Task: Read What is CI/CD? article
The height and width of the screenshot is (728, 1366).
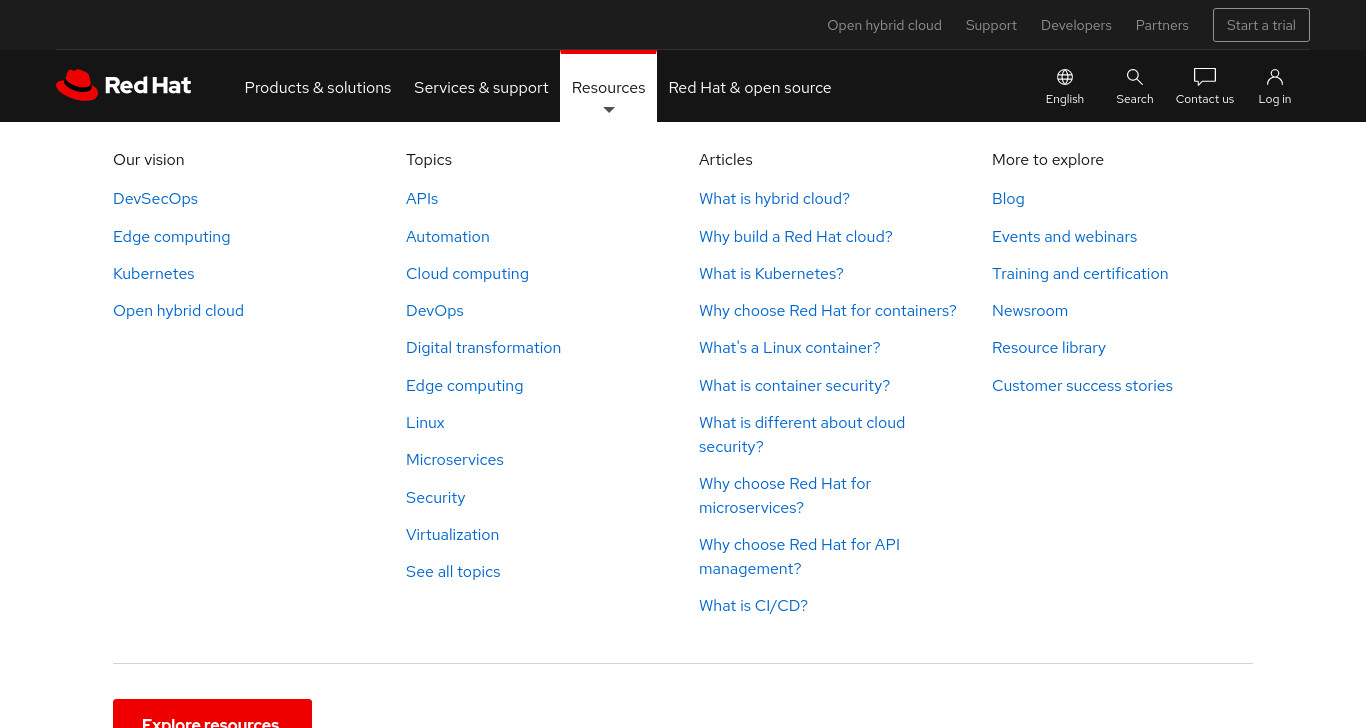Action: [753, 606]
